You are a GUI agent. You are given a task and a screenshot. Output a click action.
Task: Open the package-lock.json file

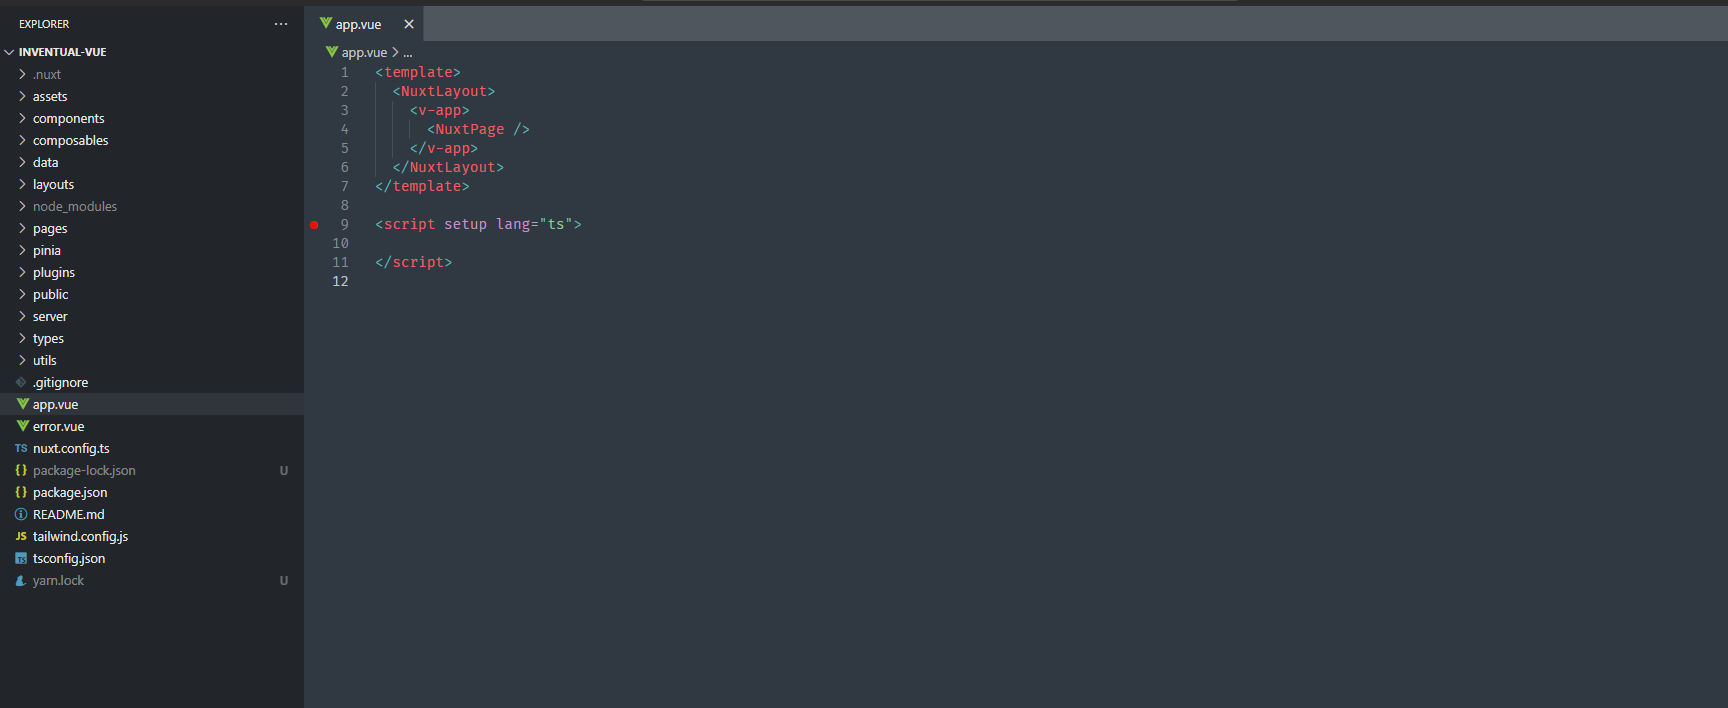[x=84, y=470]
